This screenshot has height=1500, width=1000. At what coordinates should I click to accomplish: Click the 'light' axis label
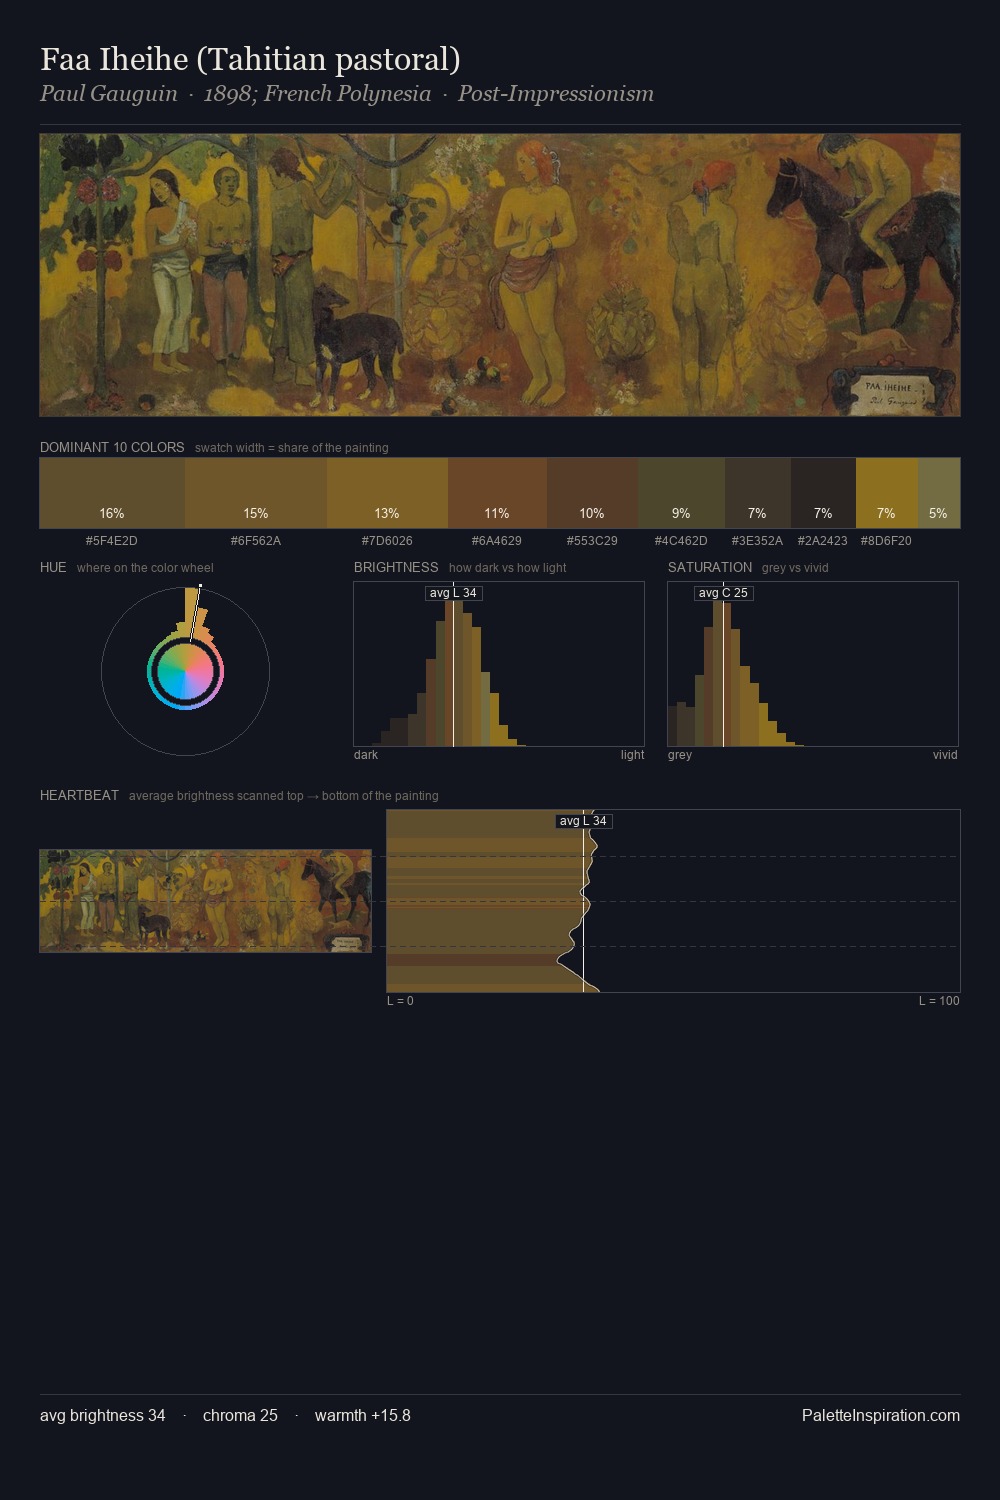[x=632, y=755]
